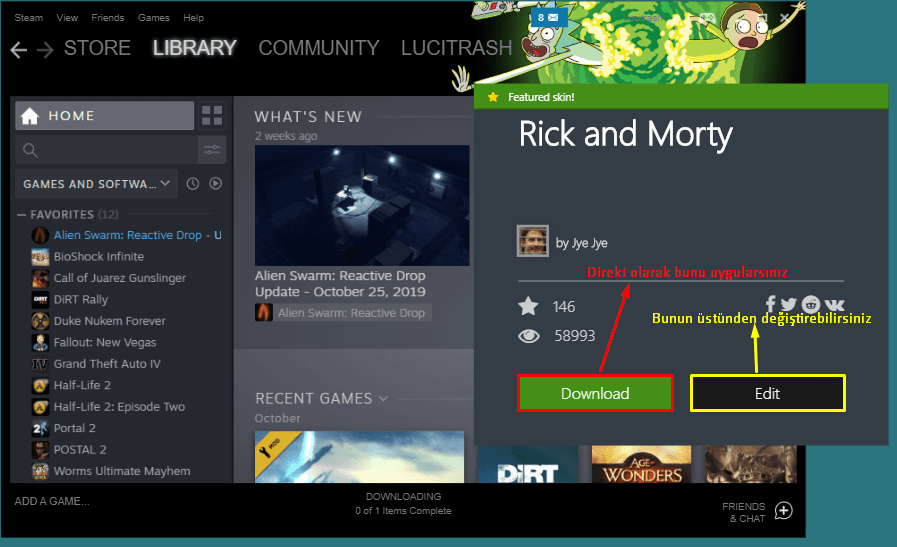
Task: Click the Fallout: New Vegas game icon
Action: [x=39, y=343]
